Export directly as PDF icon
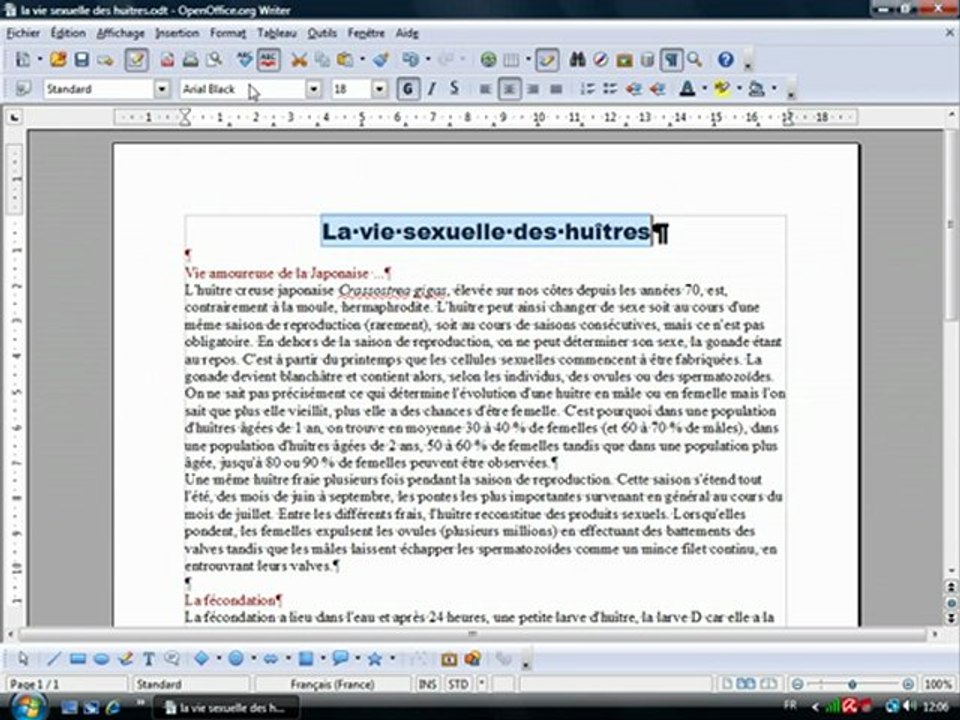Screen dimensions: 960x720 pyautogui.click(x=167, y=59)
